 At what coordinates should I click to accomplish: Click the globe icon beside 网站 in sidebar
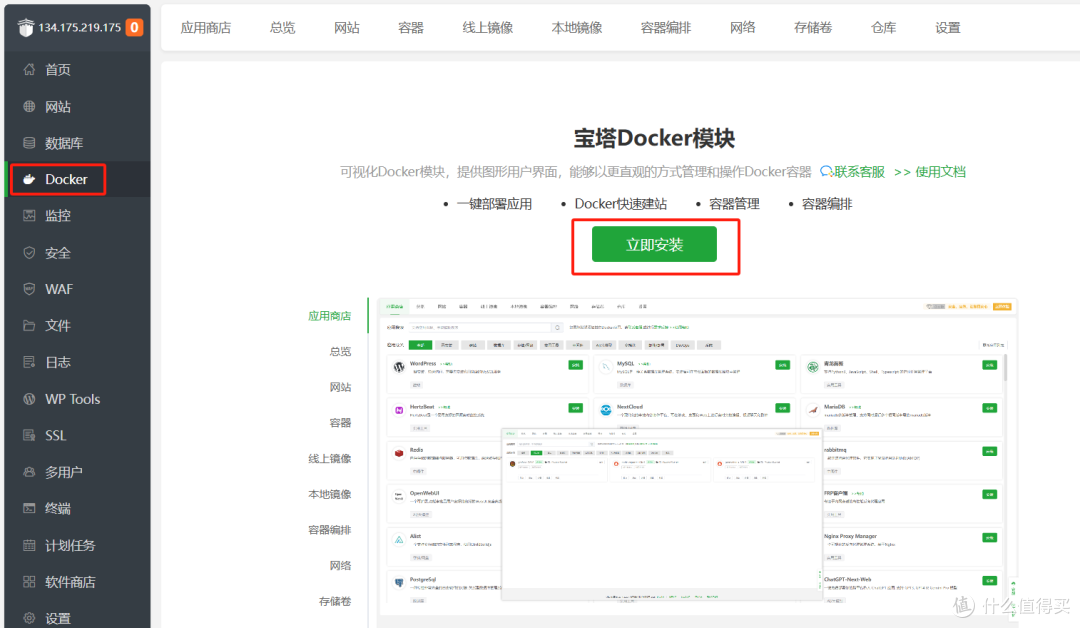click(x=29, y=107)
